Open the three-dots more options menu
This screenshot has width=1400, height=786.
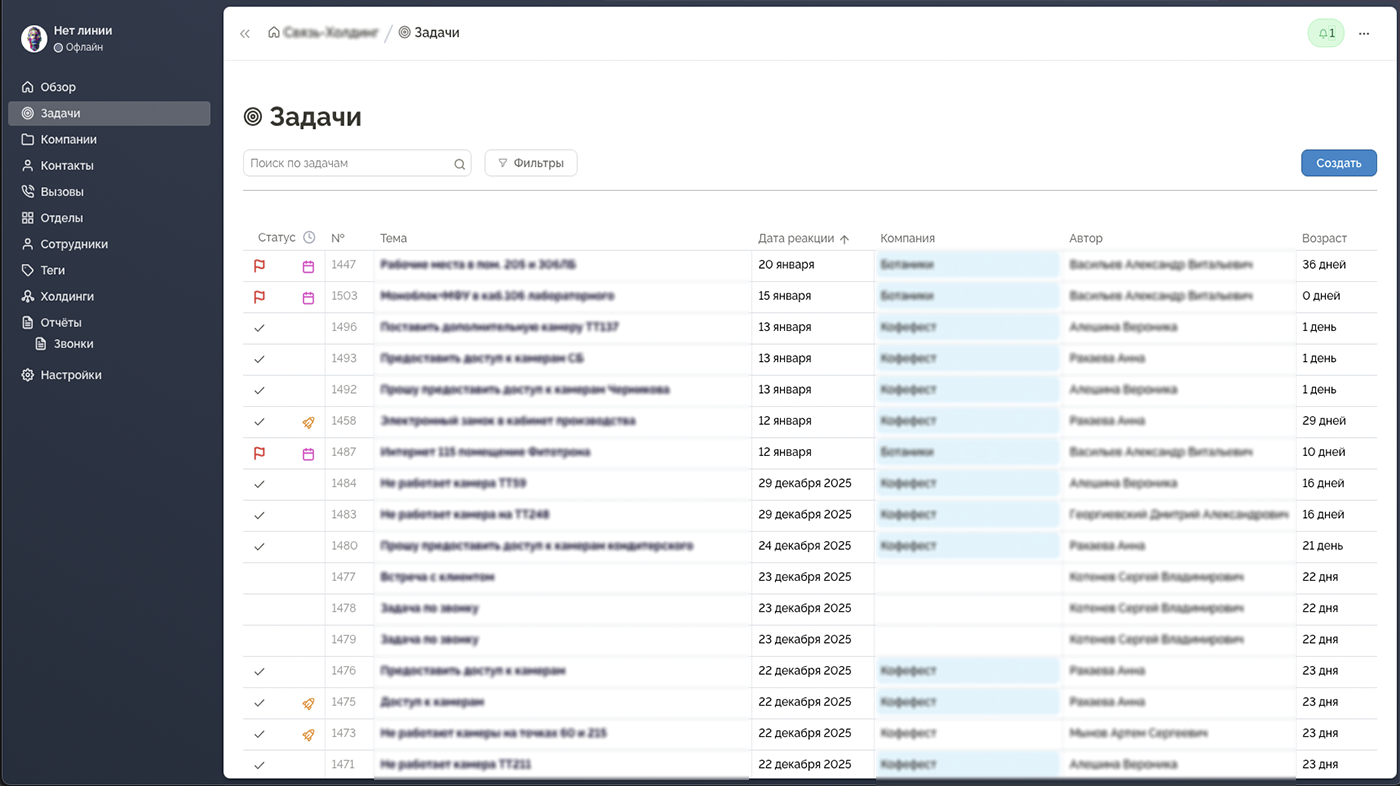pos(1364,33)
